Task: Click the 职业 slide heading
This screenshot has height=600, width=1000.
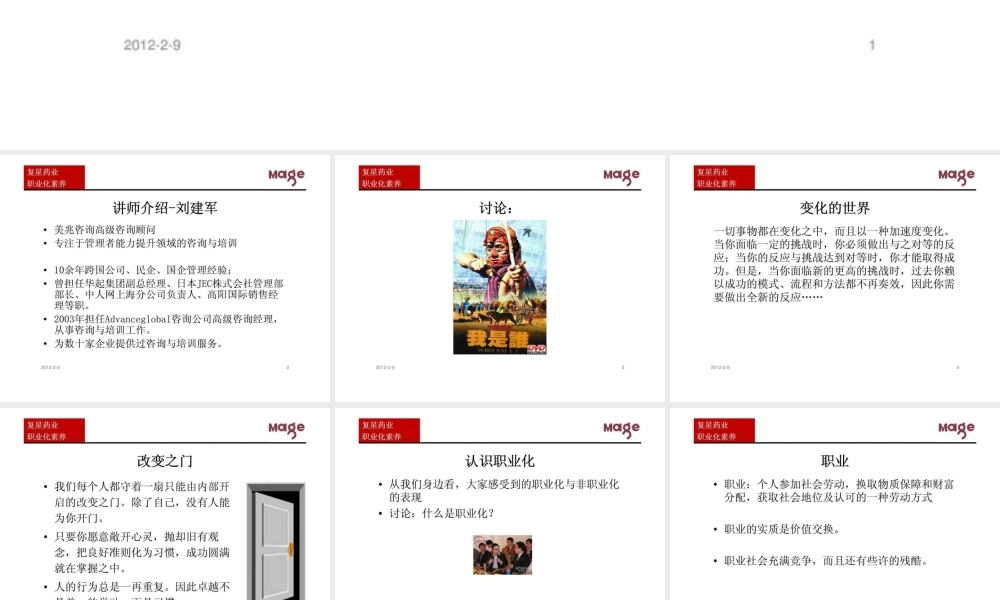Action: pos(836,459)
